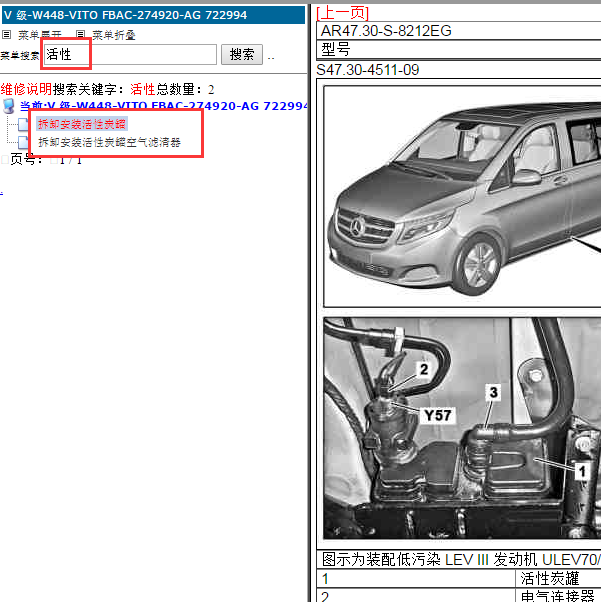
Task: Select tree item 拆卸安装活性炭罐空气滤清器
Action: (x=109, y=142)
